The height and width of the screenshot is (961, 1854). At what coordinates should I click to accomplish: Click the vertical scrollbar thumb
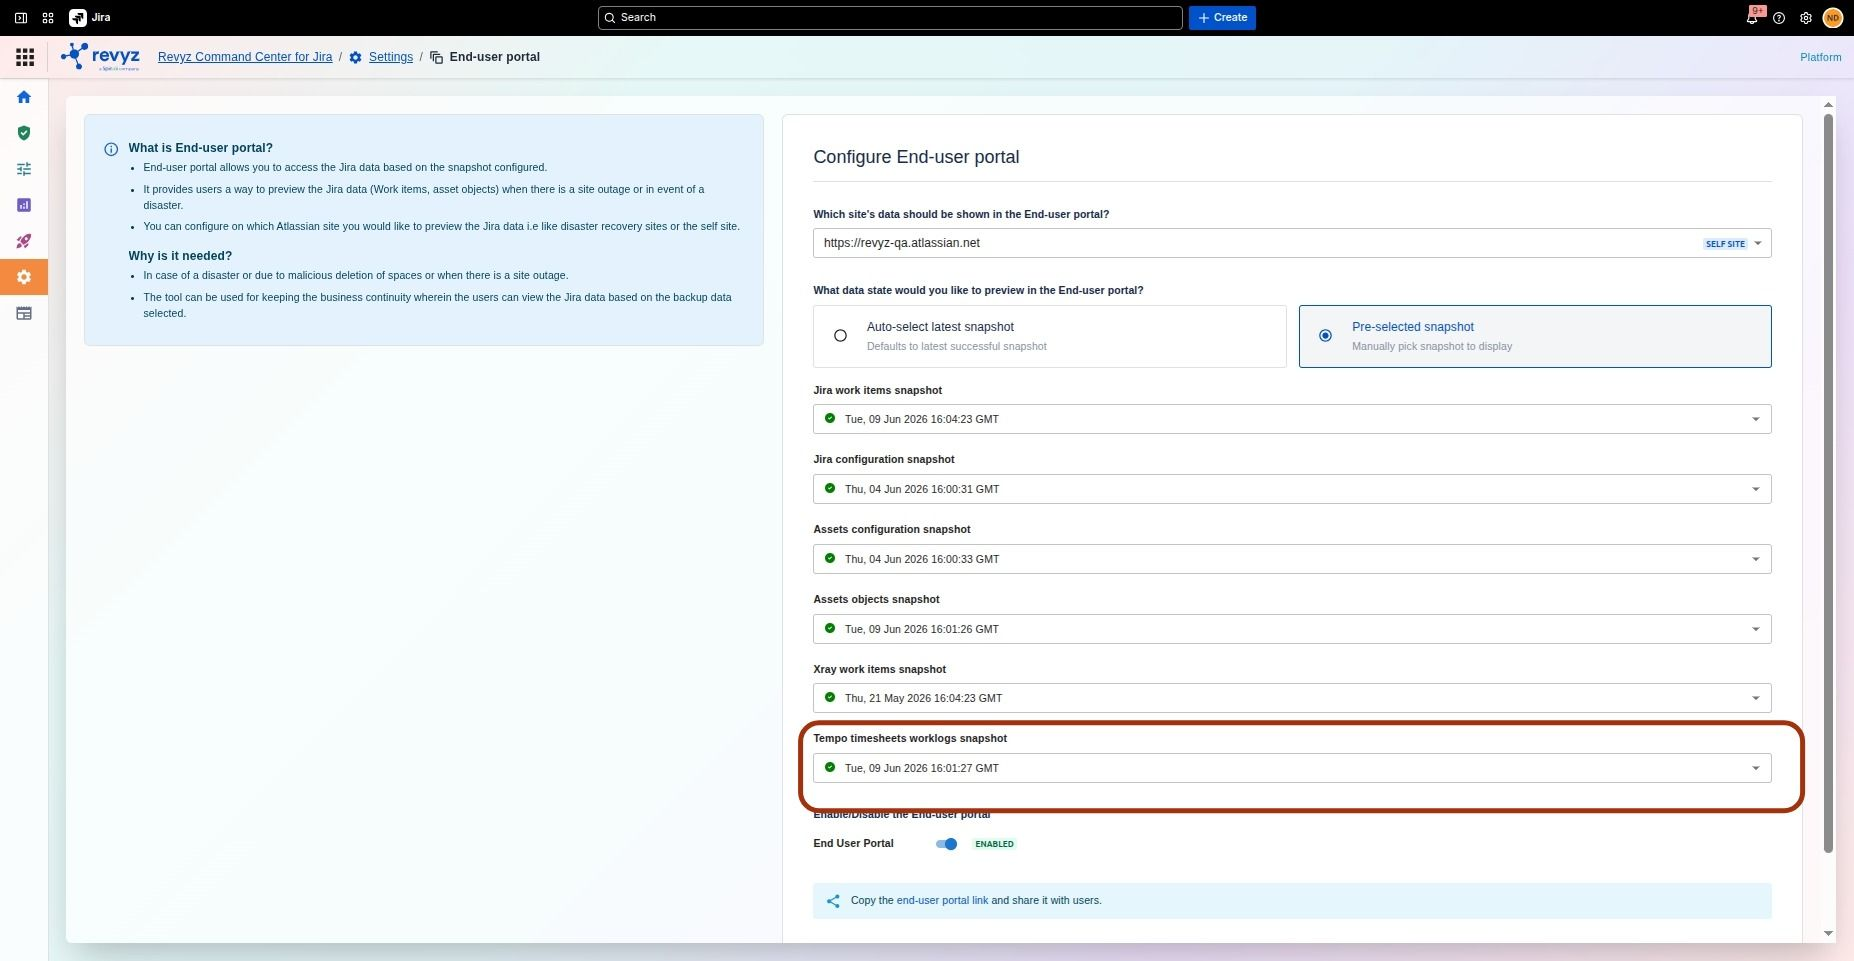pos(1828,483)
